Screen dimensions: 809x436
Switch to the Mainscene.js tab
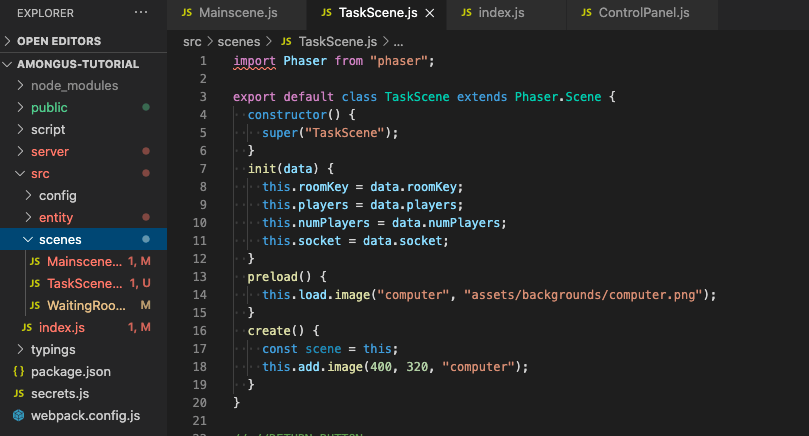point(238,14)
